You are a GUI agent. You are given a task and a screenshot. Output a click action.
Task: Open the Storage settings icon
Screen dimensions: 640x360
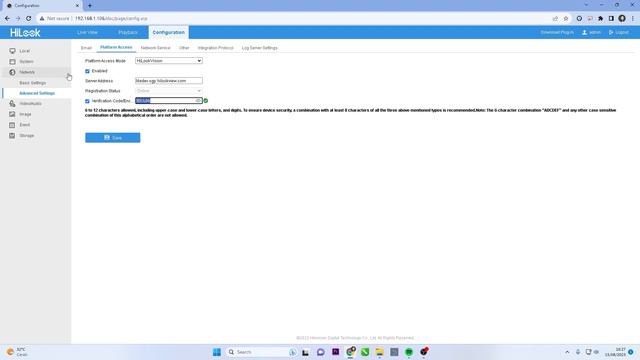pyautogui.click(x=12, y=136)
